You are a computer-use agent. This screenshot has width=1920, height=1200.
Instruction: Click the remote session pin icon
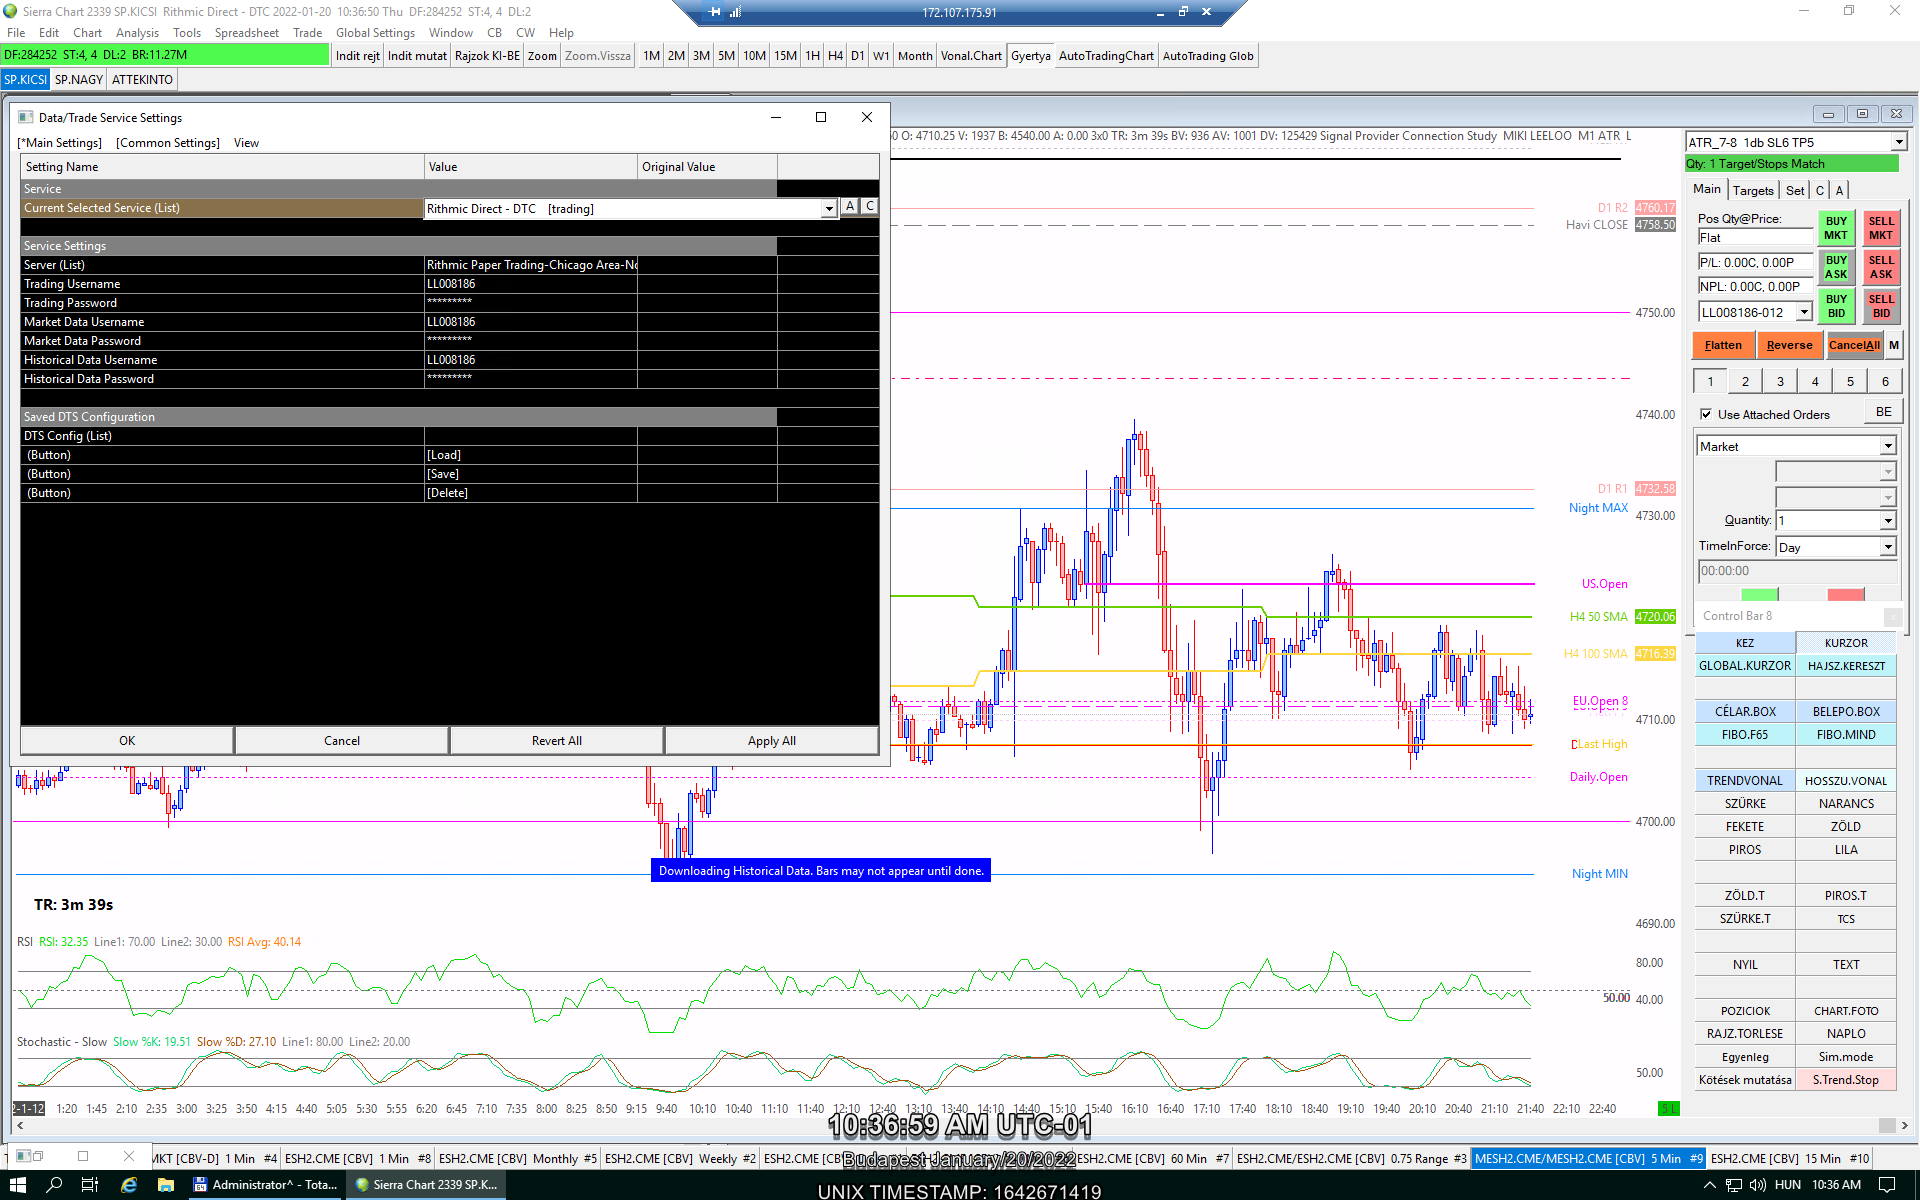(714, 12)
